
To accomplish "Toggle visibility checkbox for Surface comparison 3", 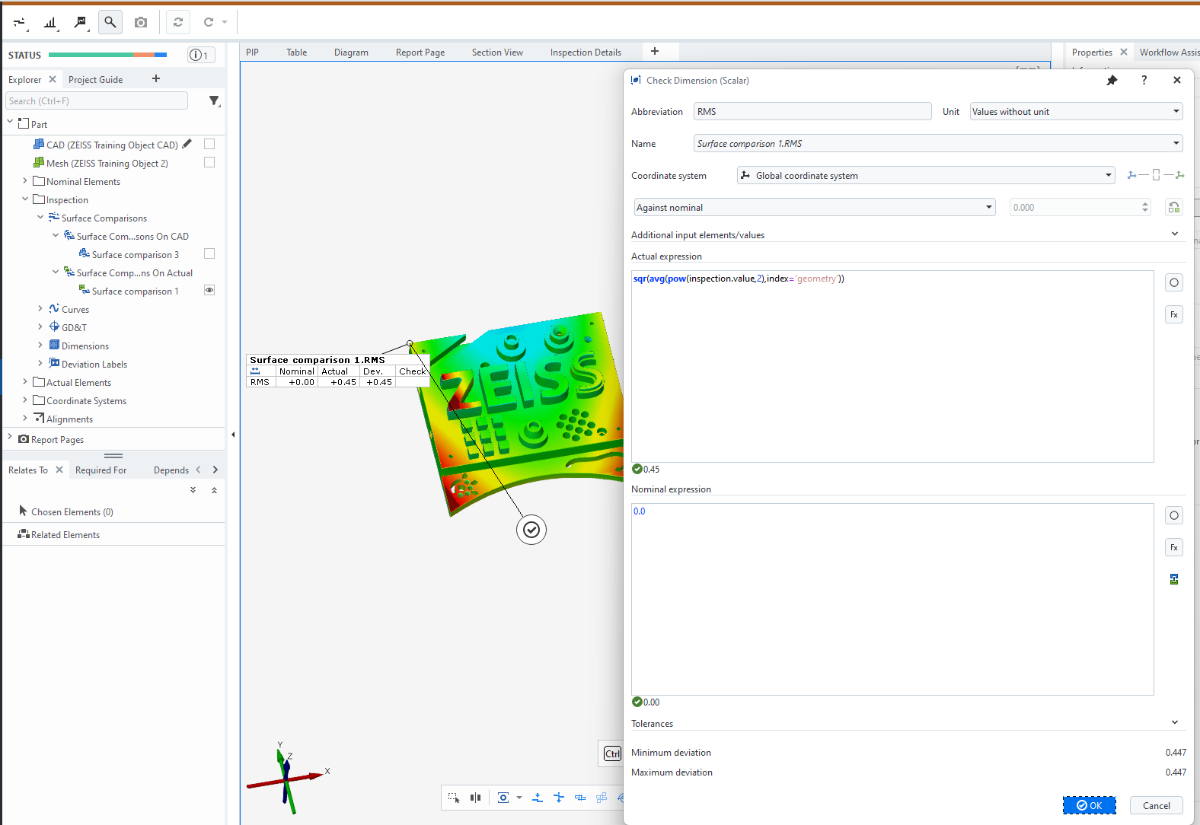I will [210, 254].
